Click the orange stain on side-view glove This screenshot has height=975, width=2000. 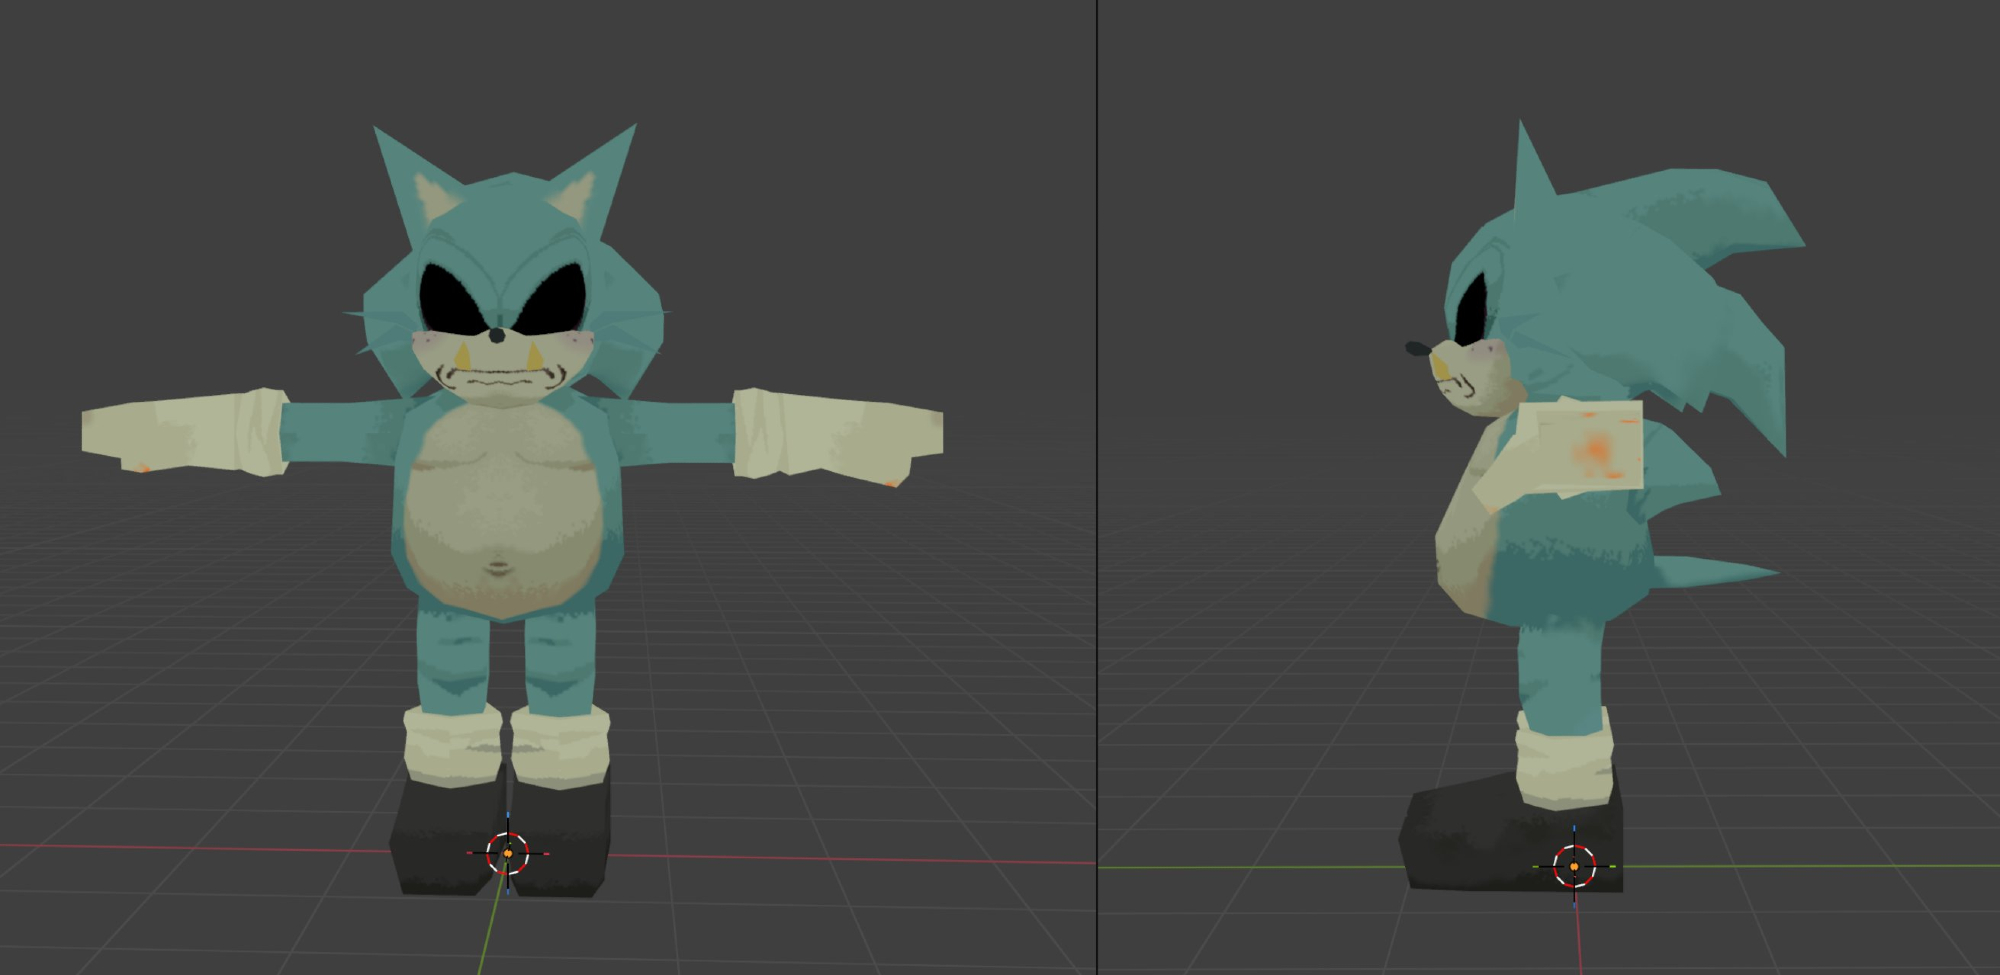coord(1597,450)
